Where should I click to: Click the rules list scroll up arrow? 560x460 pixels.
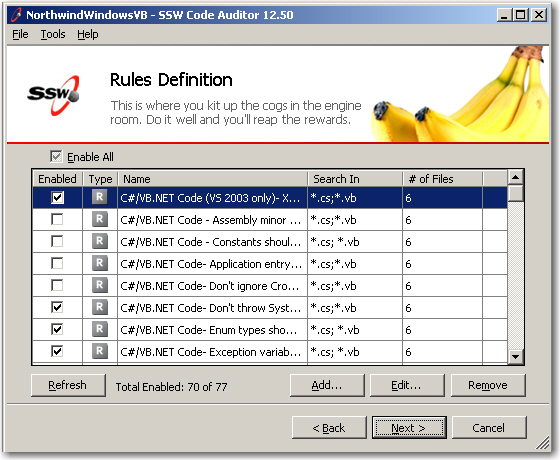pyautogui.click(x=515, y=177)
